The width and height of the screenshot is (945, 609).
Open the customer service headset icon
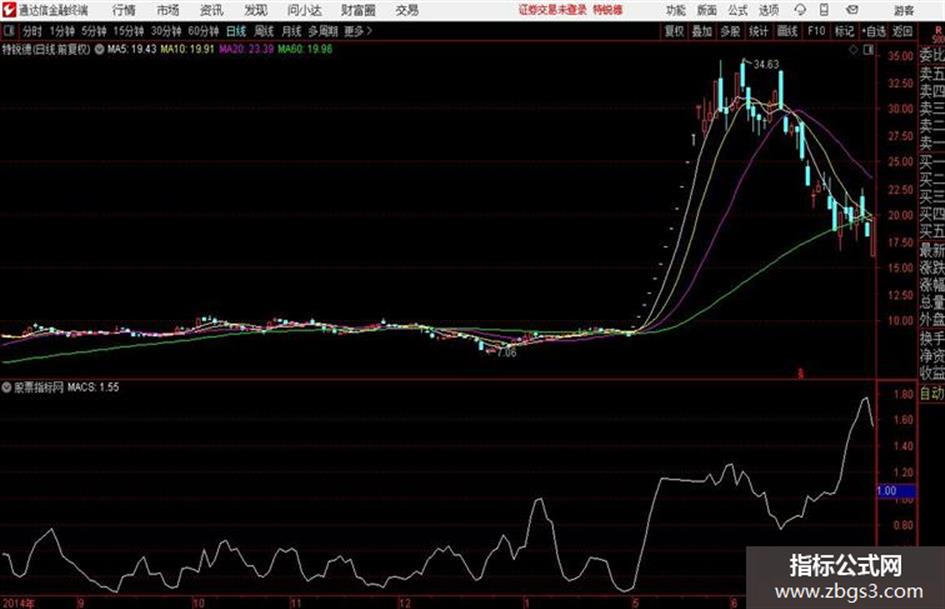800,10
